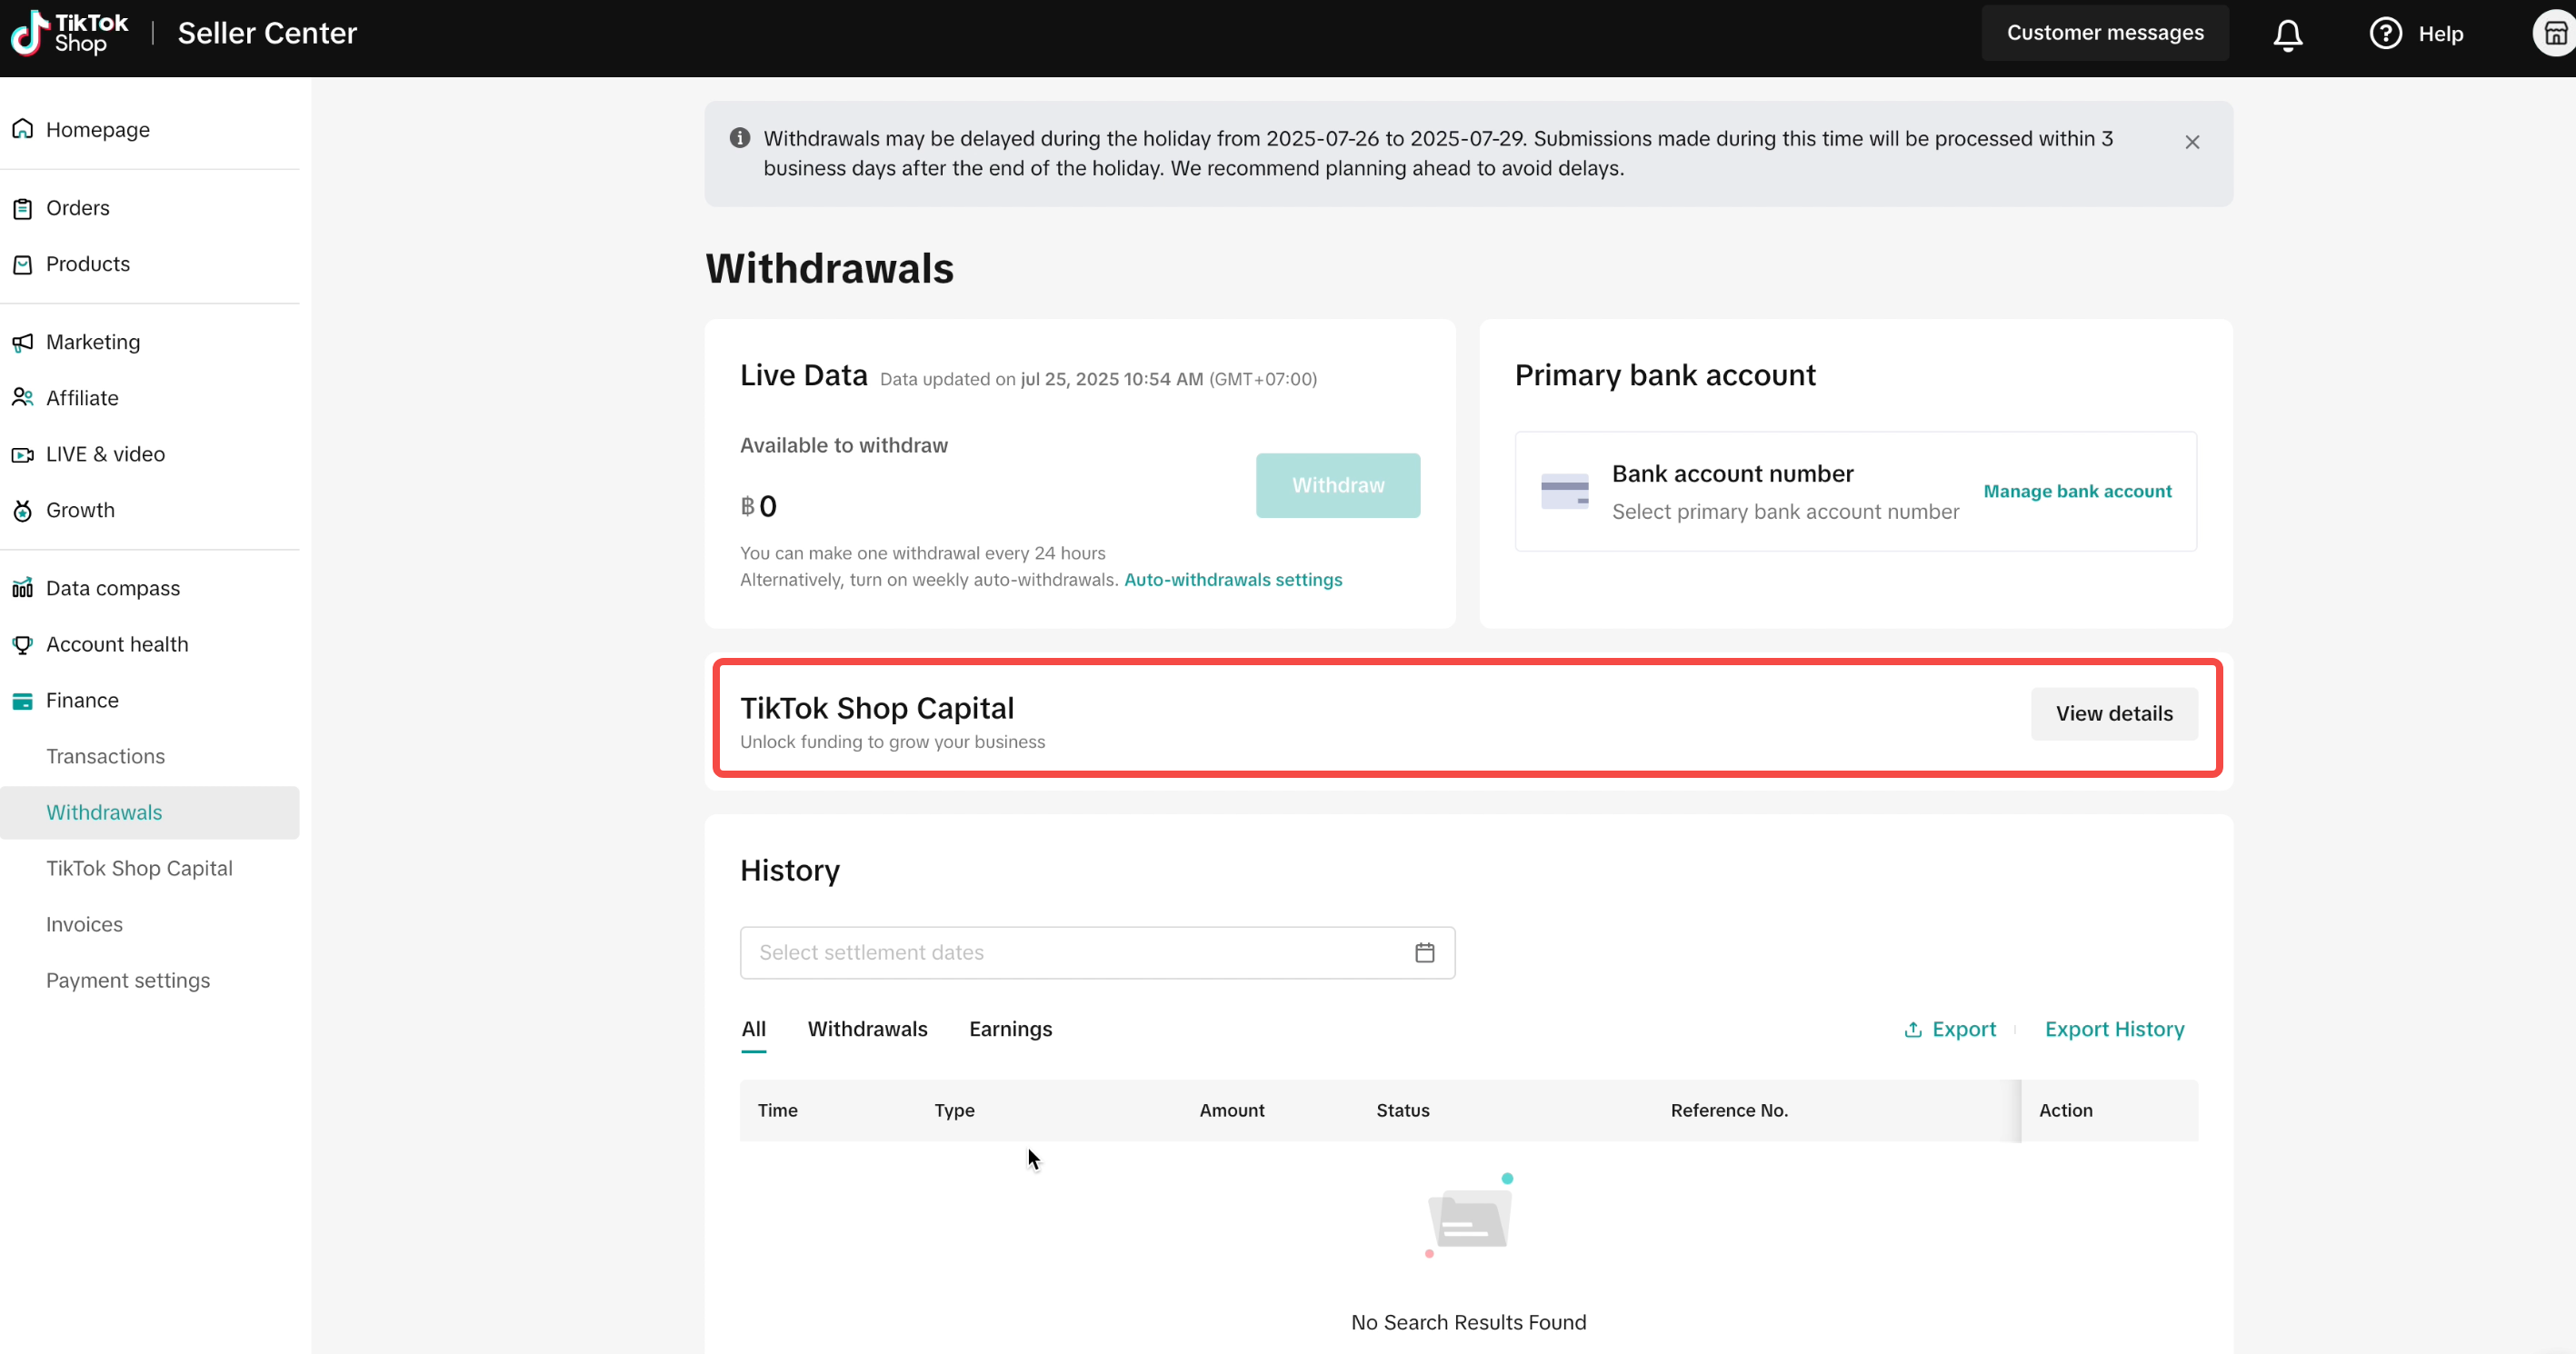Image resolution: width=2576 pixels, height=1354 pixels.
Task: Click the Withdraw button
Action: coord(1337,486)
